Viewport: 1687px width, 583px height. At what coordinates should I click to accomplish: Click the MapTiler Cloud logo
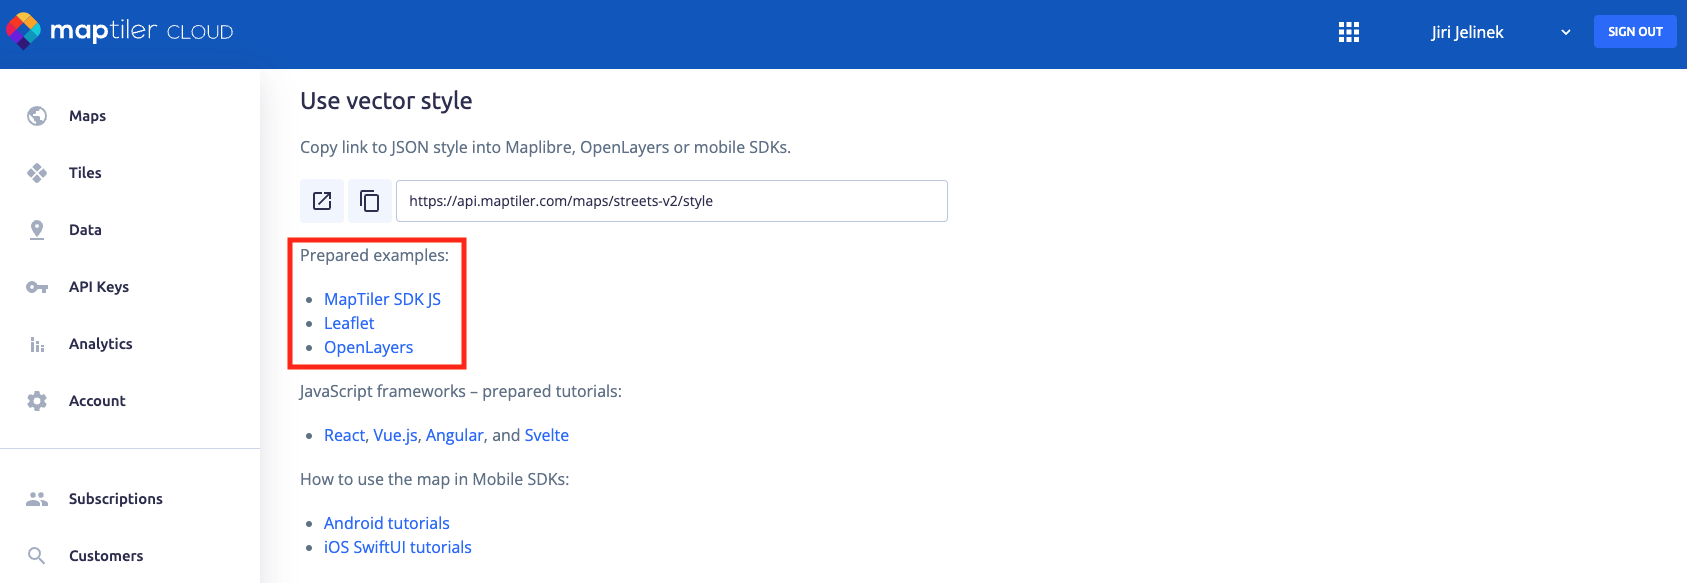(x=120, y=31)
